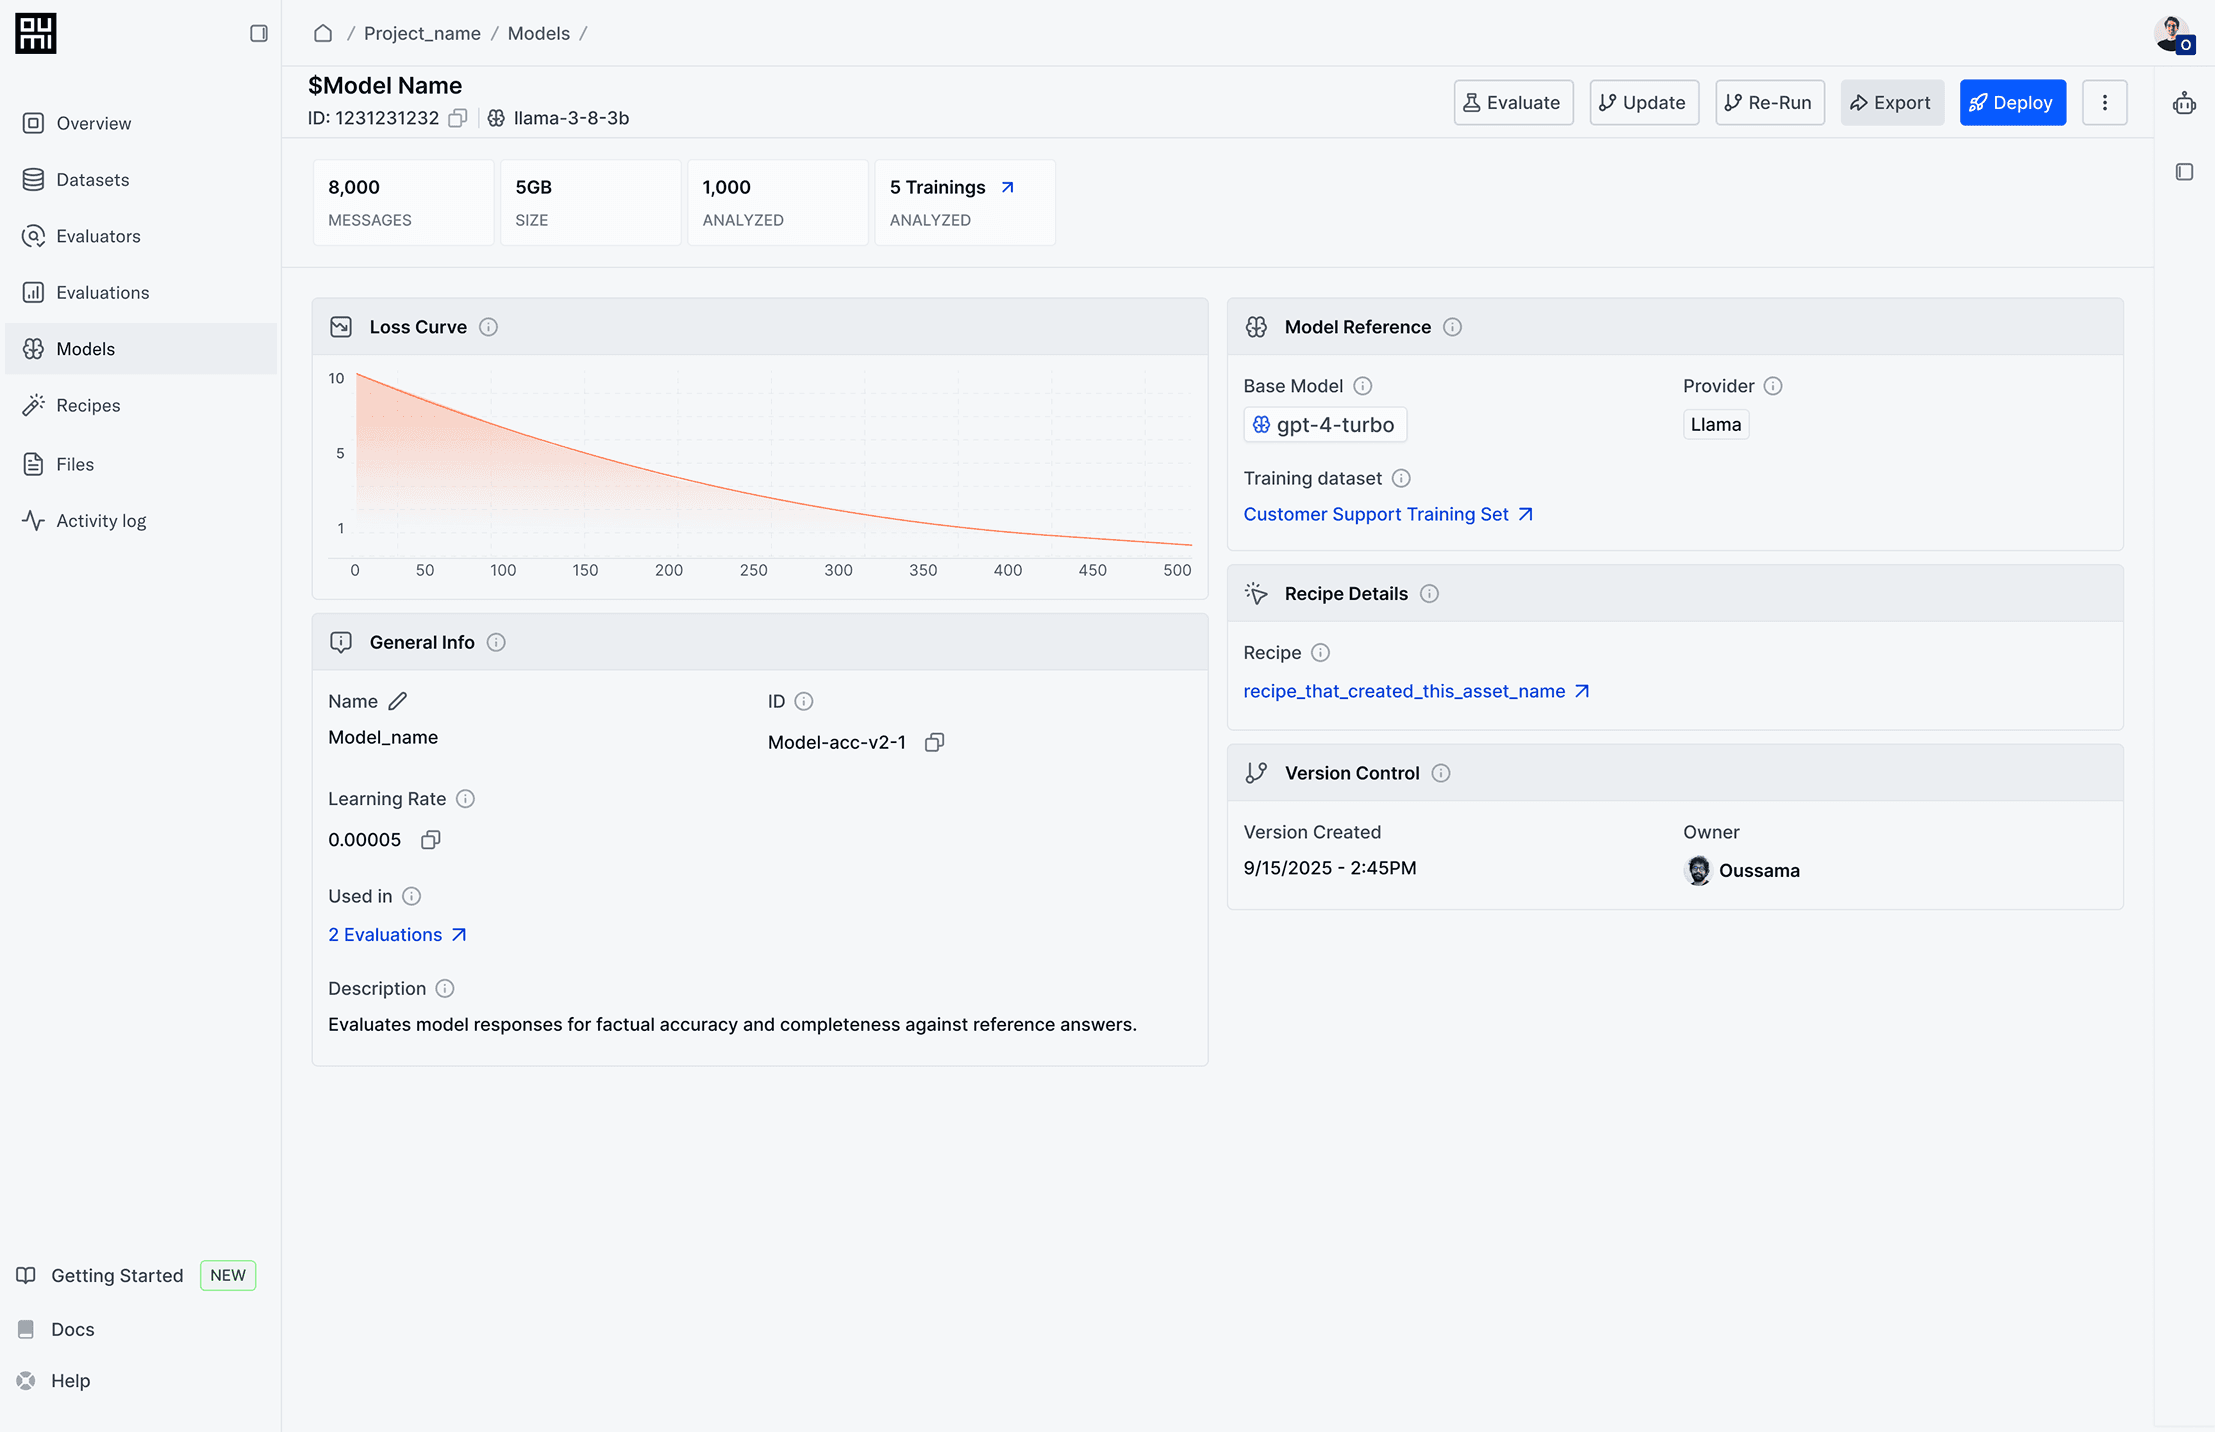This screenshot has width=2216, height=1432.
Task: Copy the model ID 1231231232
Action: [458, 118]
